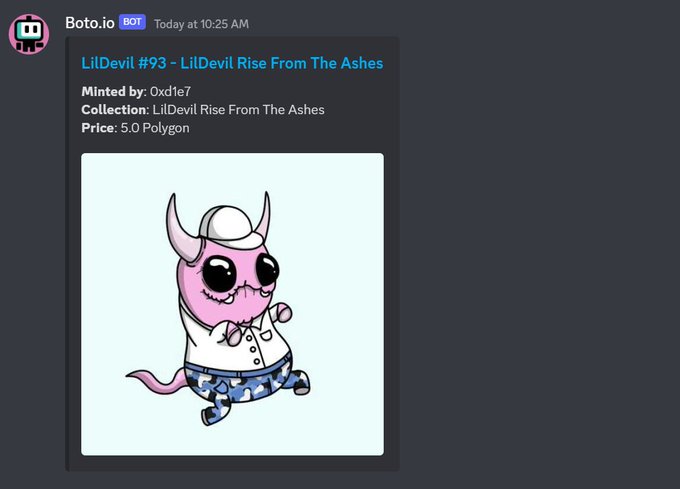Image resolution: width=680 pixels, height=489 pixels.
Task: Click the Collection name text line
Action: click(203, 110)
